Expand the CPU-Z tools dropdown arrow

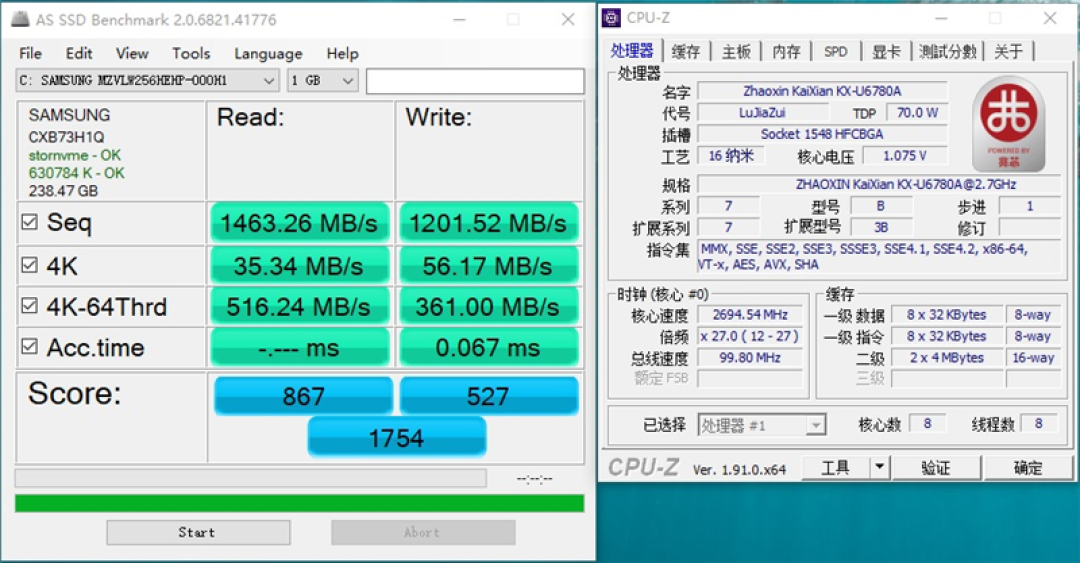click(880, 467)
